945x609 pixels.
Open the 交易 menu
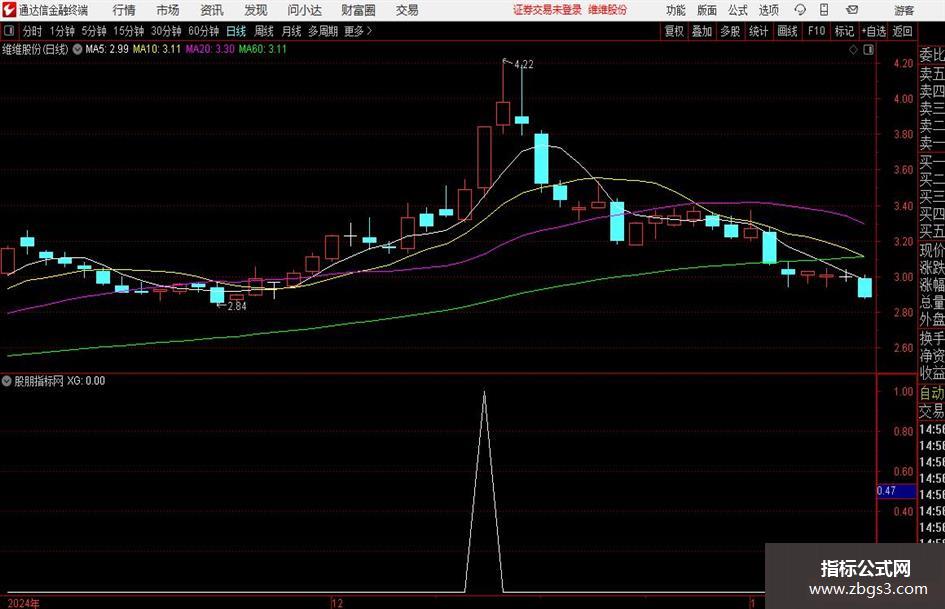pyautogui.click(x=407, y=10)
